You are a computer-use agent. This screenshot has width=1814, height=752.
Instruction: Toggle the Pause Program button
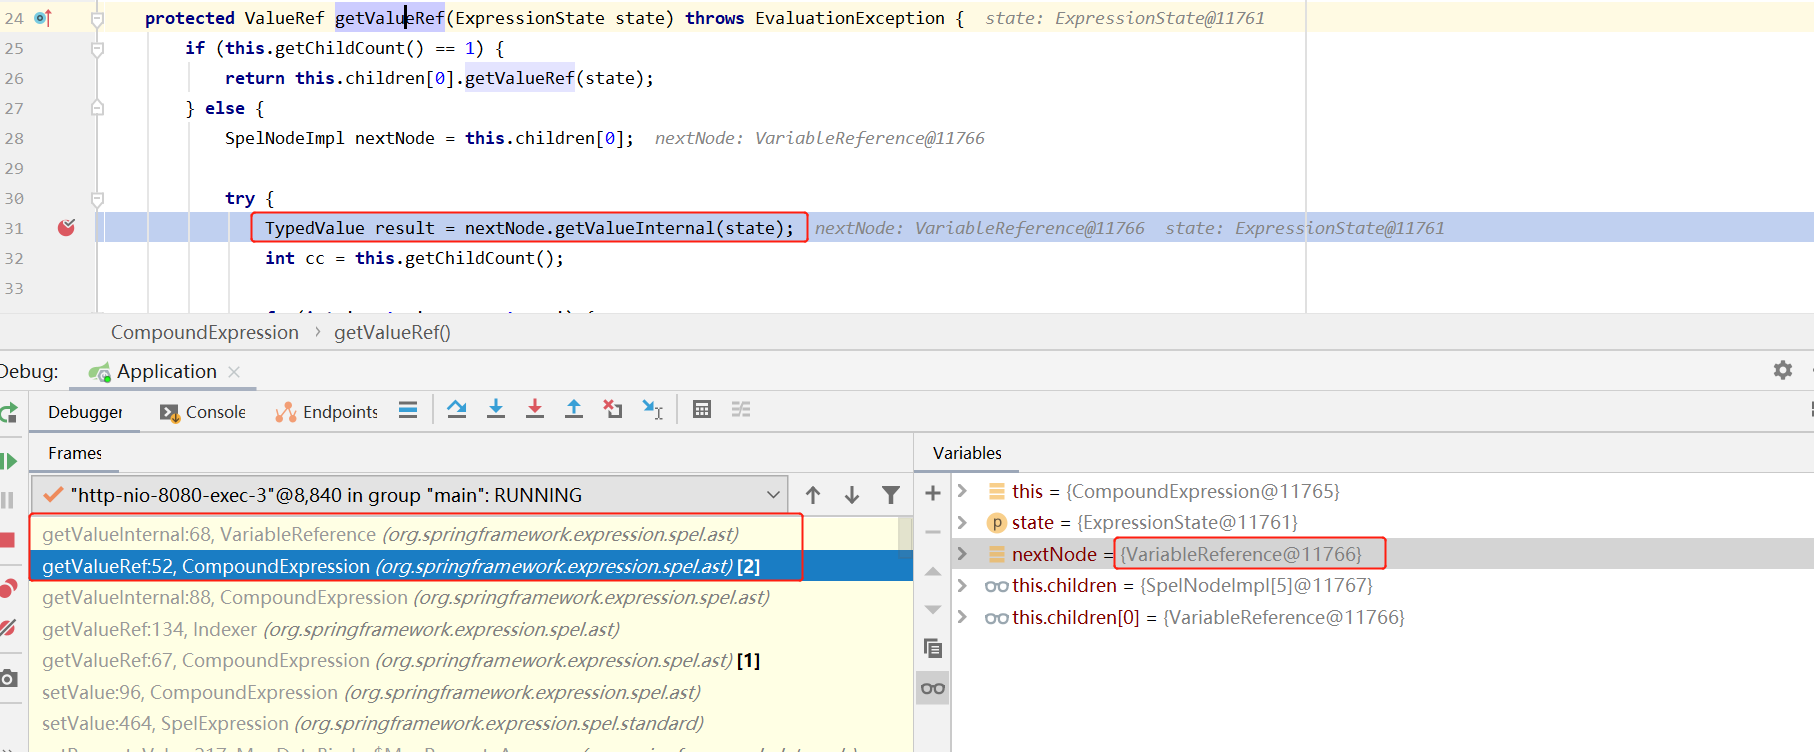(x=7, y=500)
